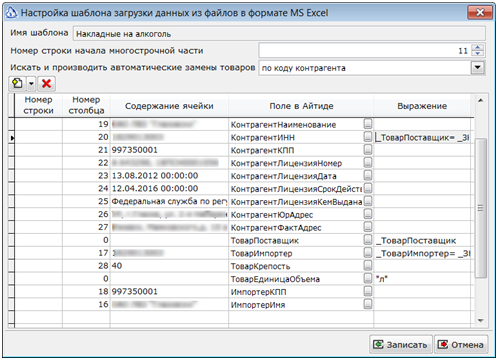Click the expression "л" cell
Image resolution: width=498 pixels, height=360 pixels.
pyautogui.click(x=422, y=279)
